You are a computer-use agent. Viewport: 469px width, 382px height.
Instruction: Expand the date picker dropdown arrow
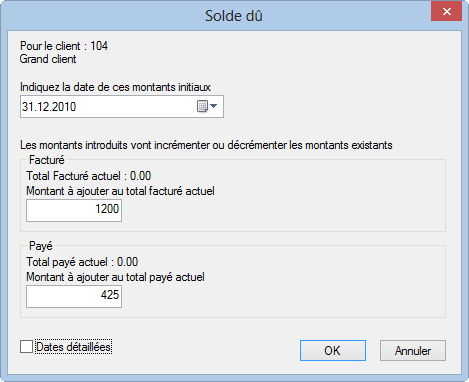214,106
